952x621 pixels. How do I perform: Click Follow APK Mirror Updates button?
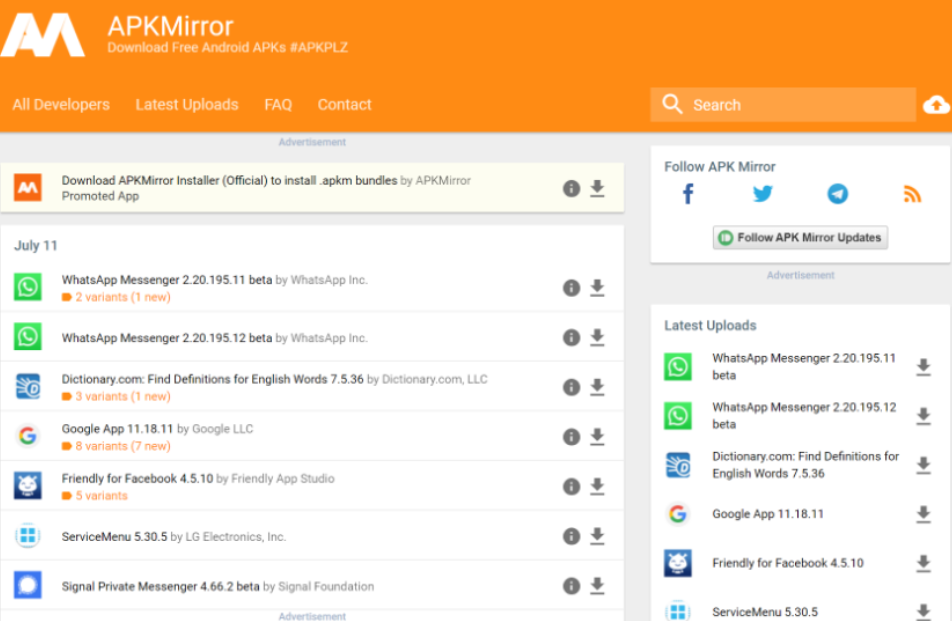point(800,237)
